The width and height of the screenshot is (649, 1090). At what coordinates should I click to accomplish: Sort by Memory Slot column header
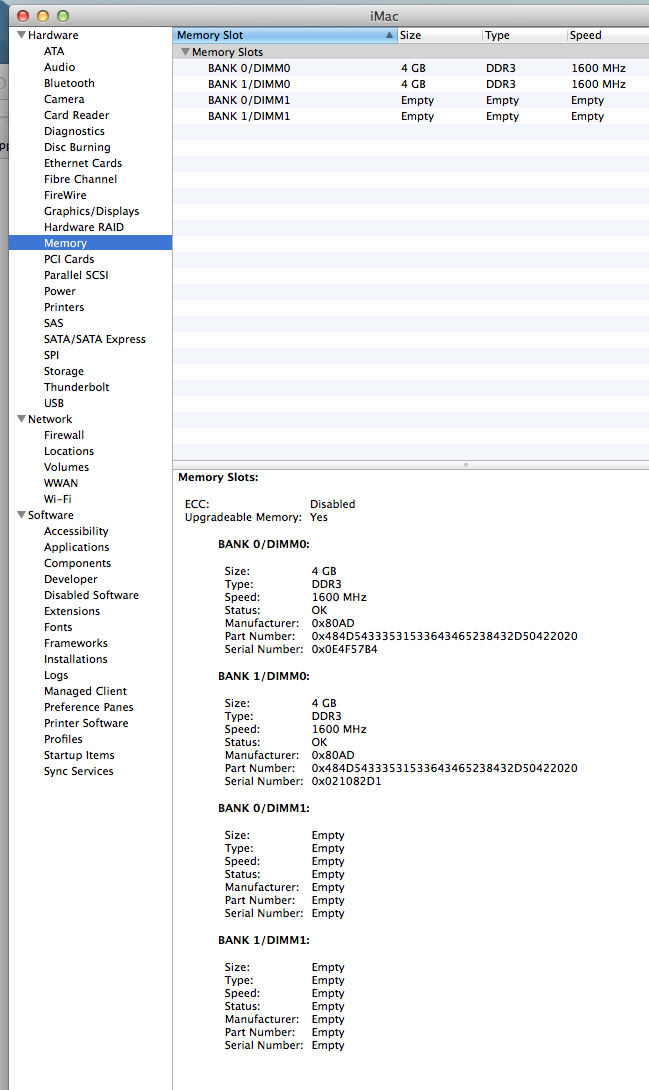[285, 35]
